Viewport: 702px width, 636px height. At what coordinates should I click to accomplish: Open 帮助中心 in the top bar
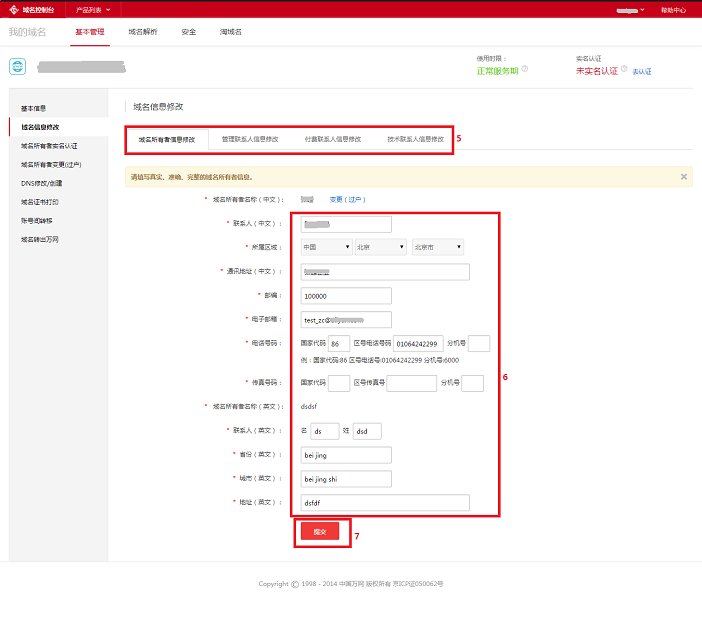coord(673,9)
